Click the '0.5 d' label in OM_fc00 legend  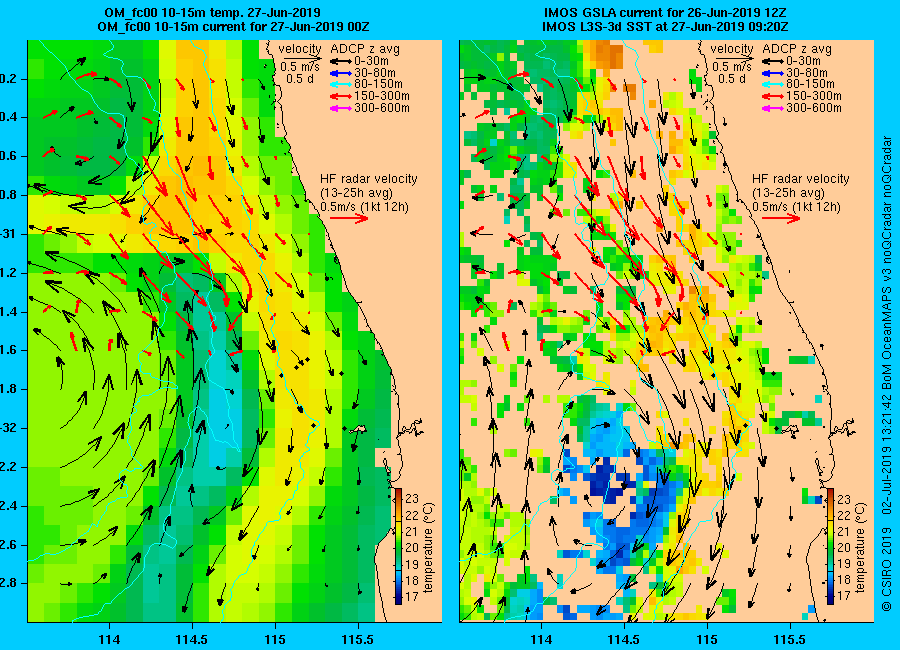[300, 79]
